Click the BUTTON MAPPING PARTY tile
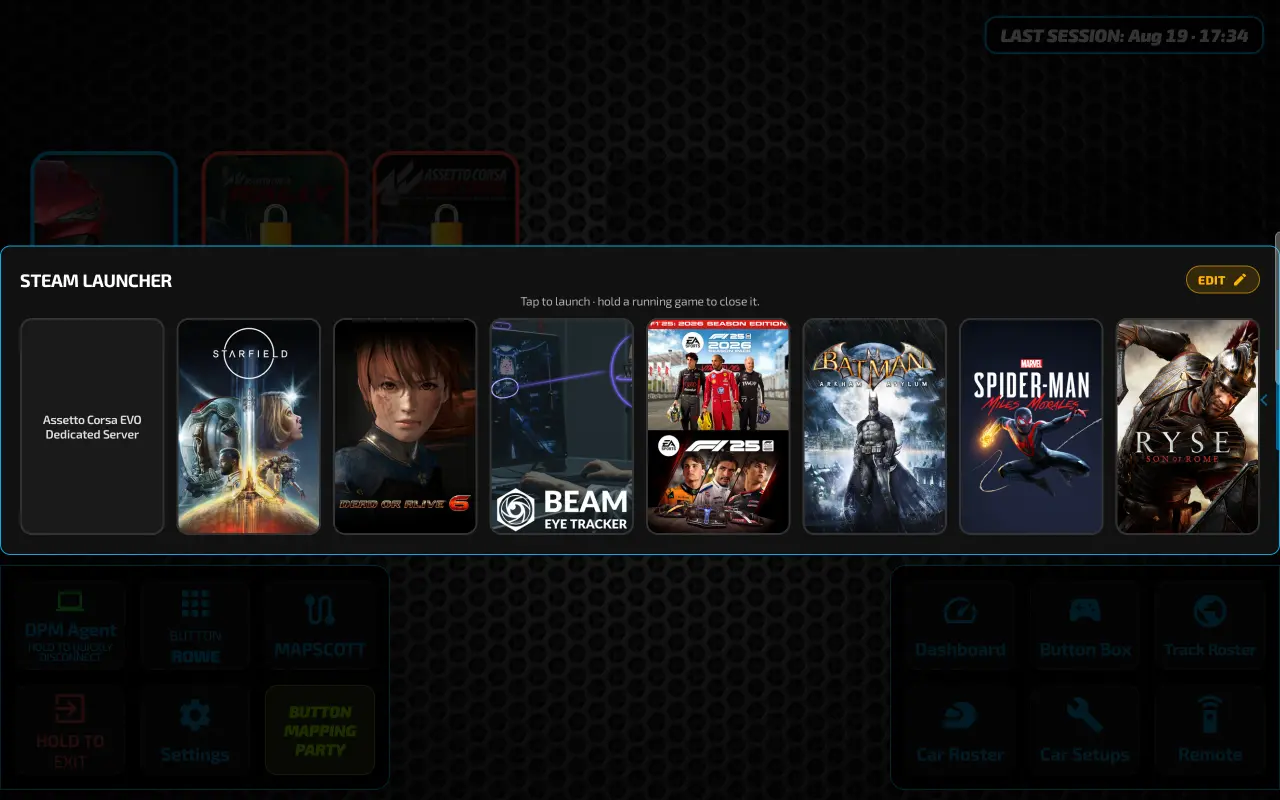 click(320, 730)
